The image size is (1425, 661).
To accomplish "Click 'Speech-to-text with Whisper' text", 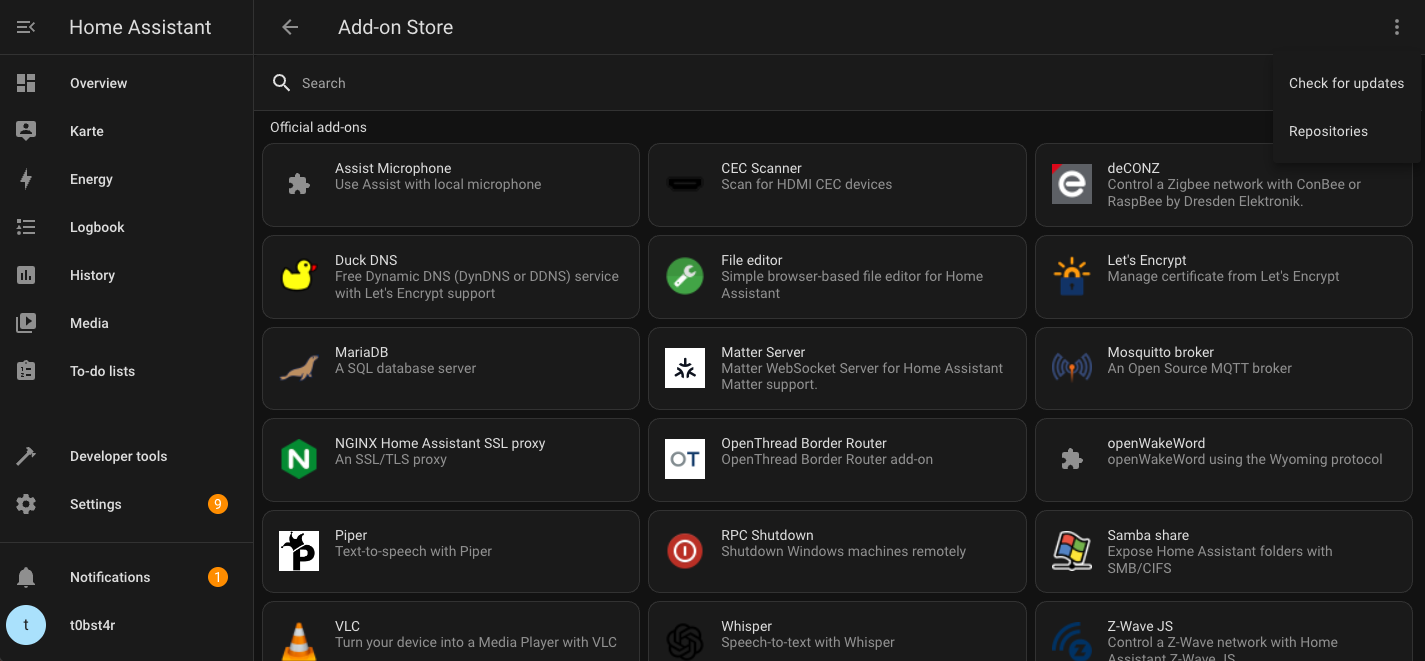I will pyautogui.click(x=808, y=642).
